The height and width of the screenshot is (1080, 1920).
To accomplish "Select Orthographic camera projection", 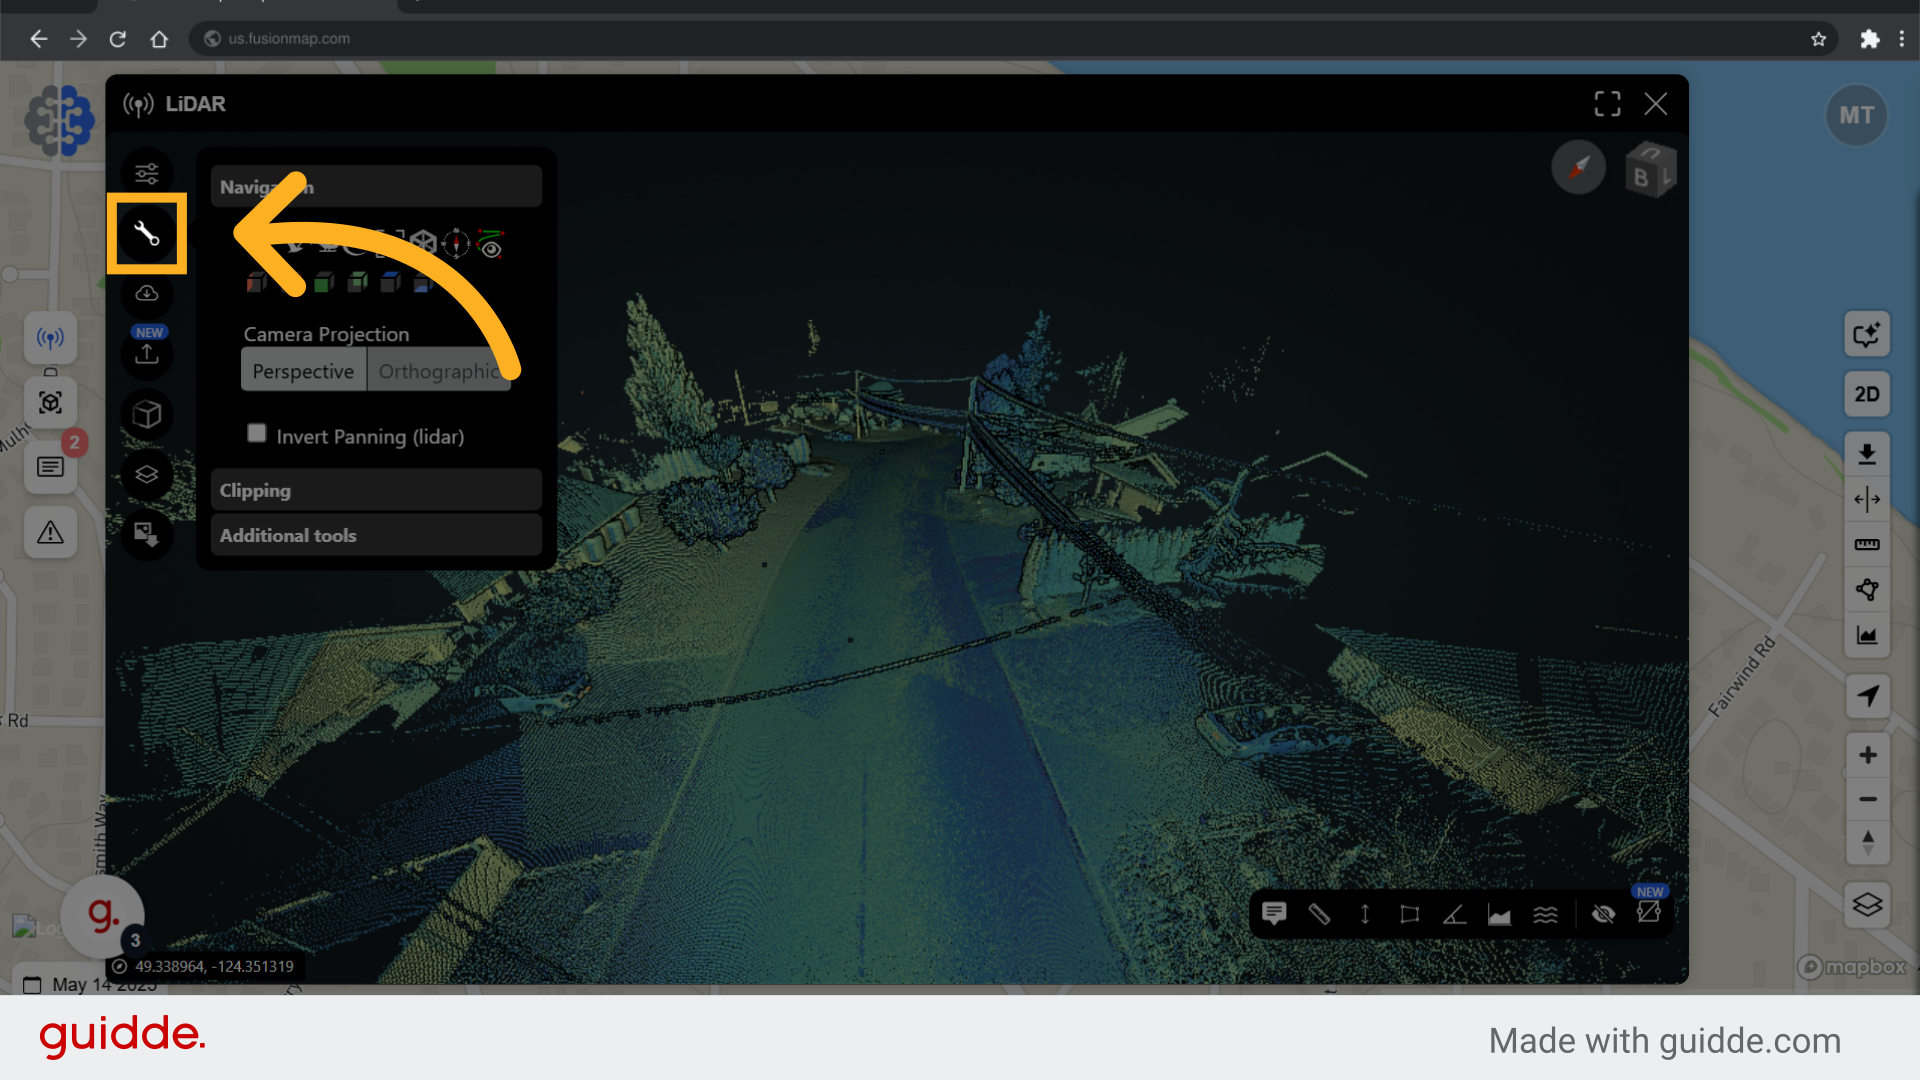I will point(439,371).
